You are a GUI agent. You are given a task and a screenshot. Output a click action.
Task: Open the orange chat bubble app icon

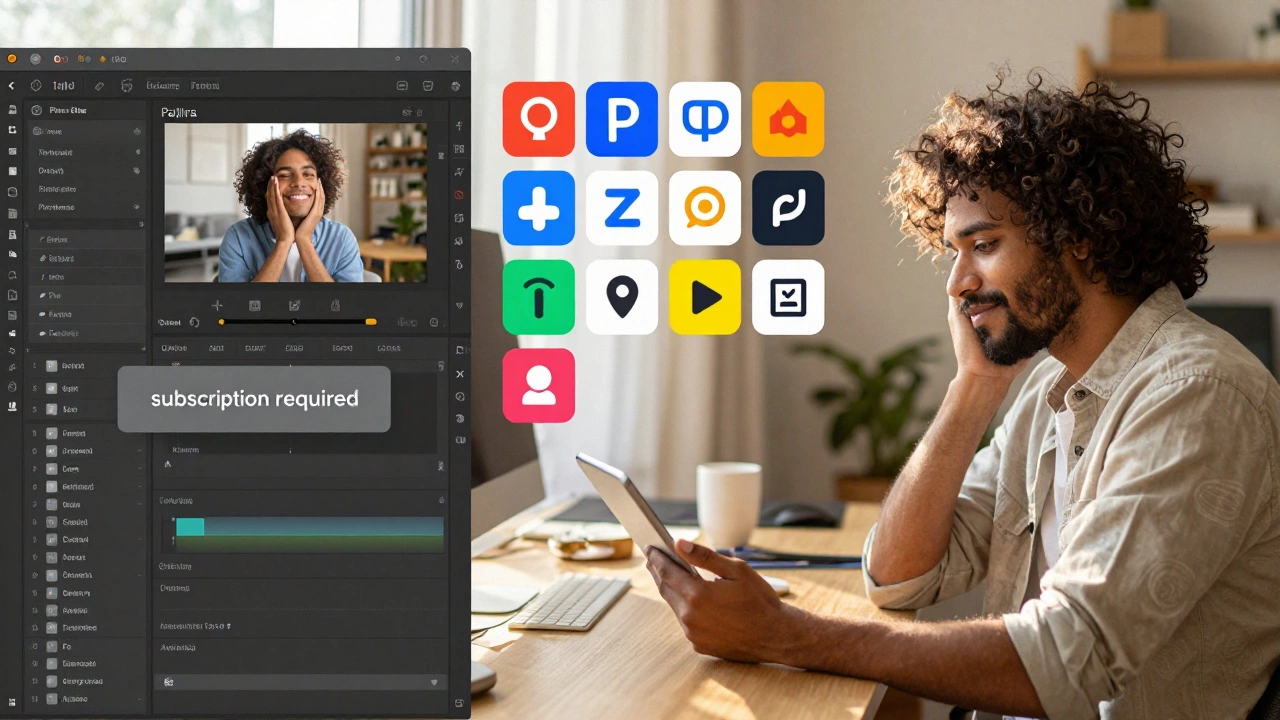point(705,208)
